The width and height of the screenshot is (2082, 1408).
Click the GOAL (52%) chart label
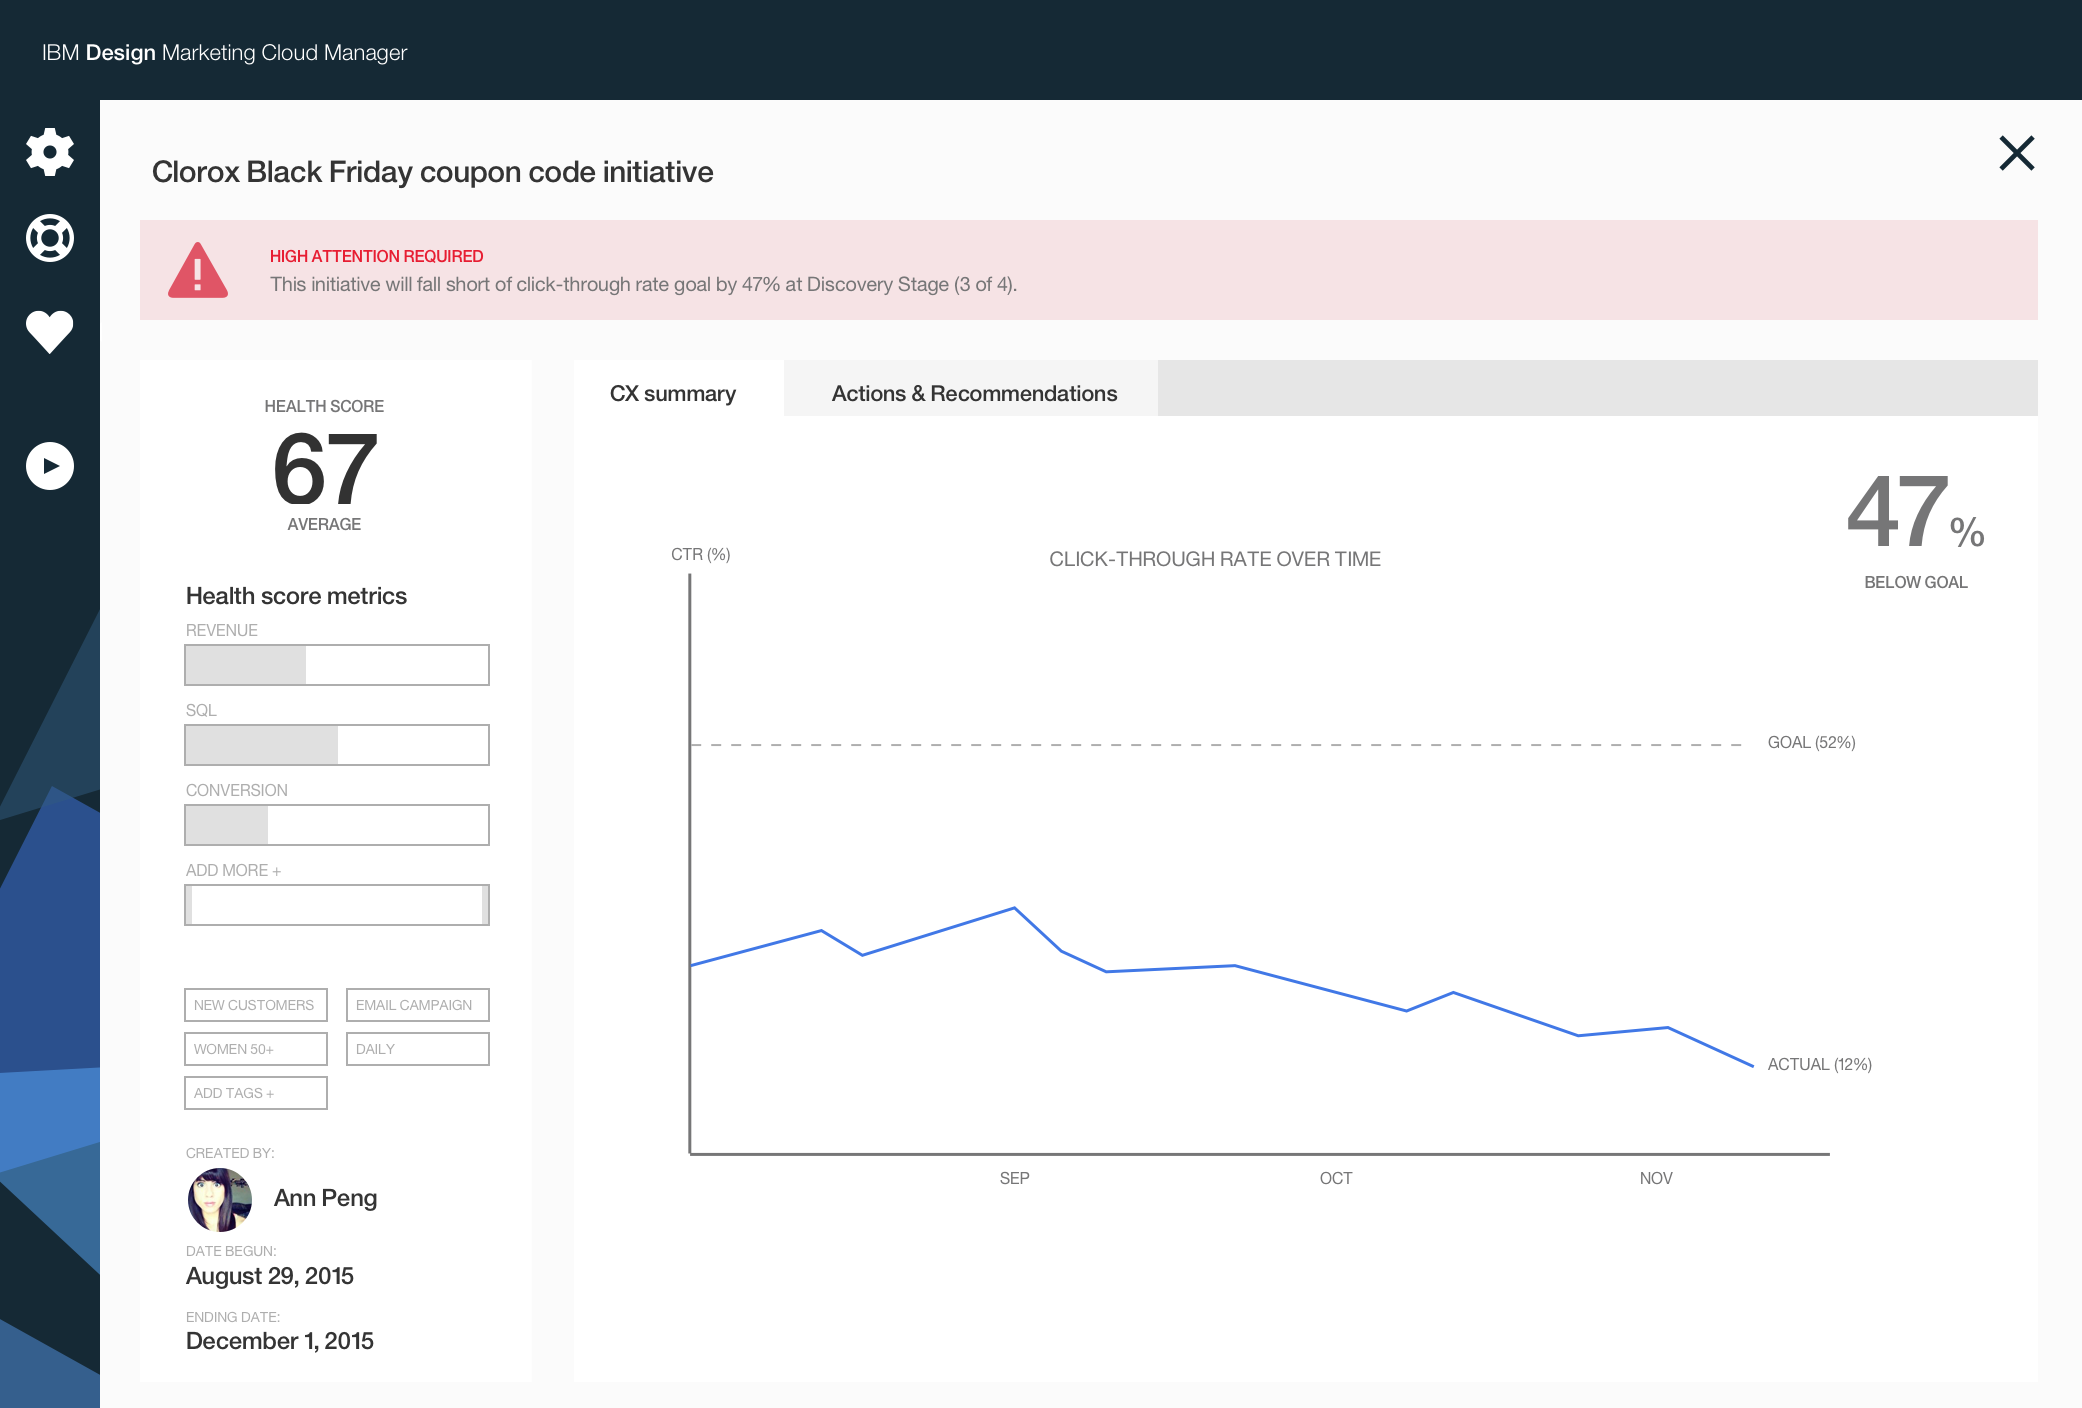pos(1811,742)
